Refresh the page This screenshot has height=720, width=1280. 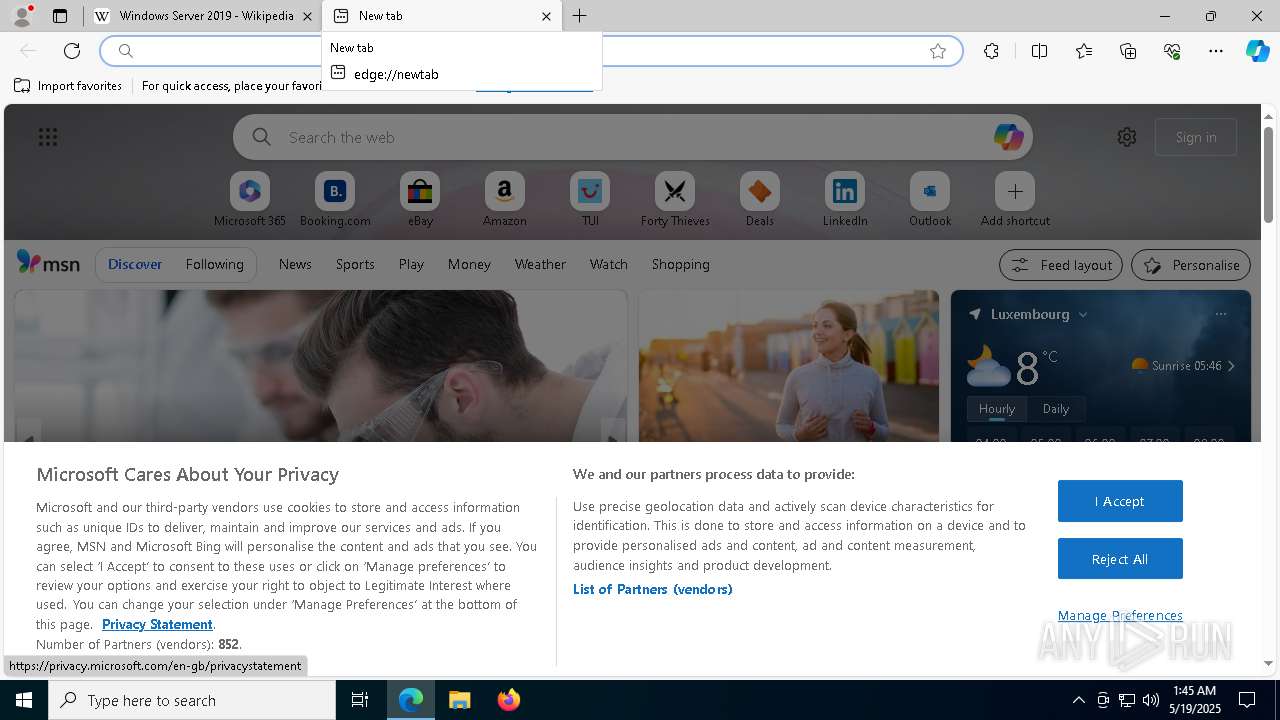click(72, 51)
